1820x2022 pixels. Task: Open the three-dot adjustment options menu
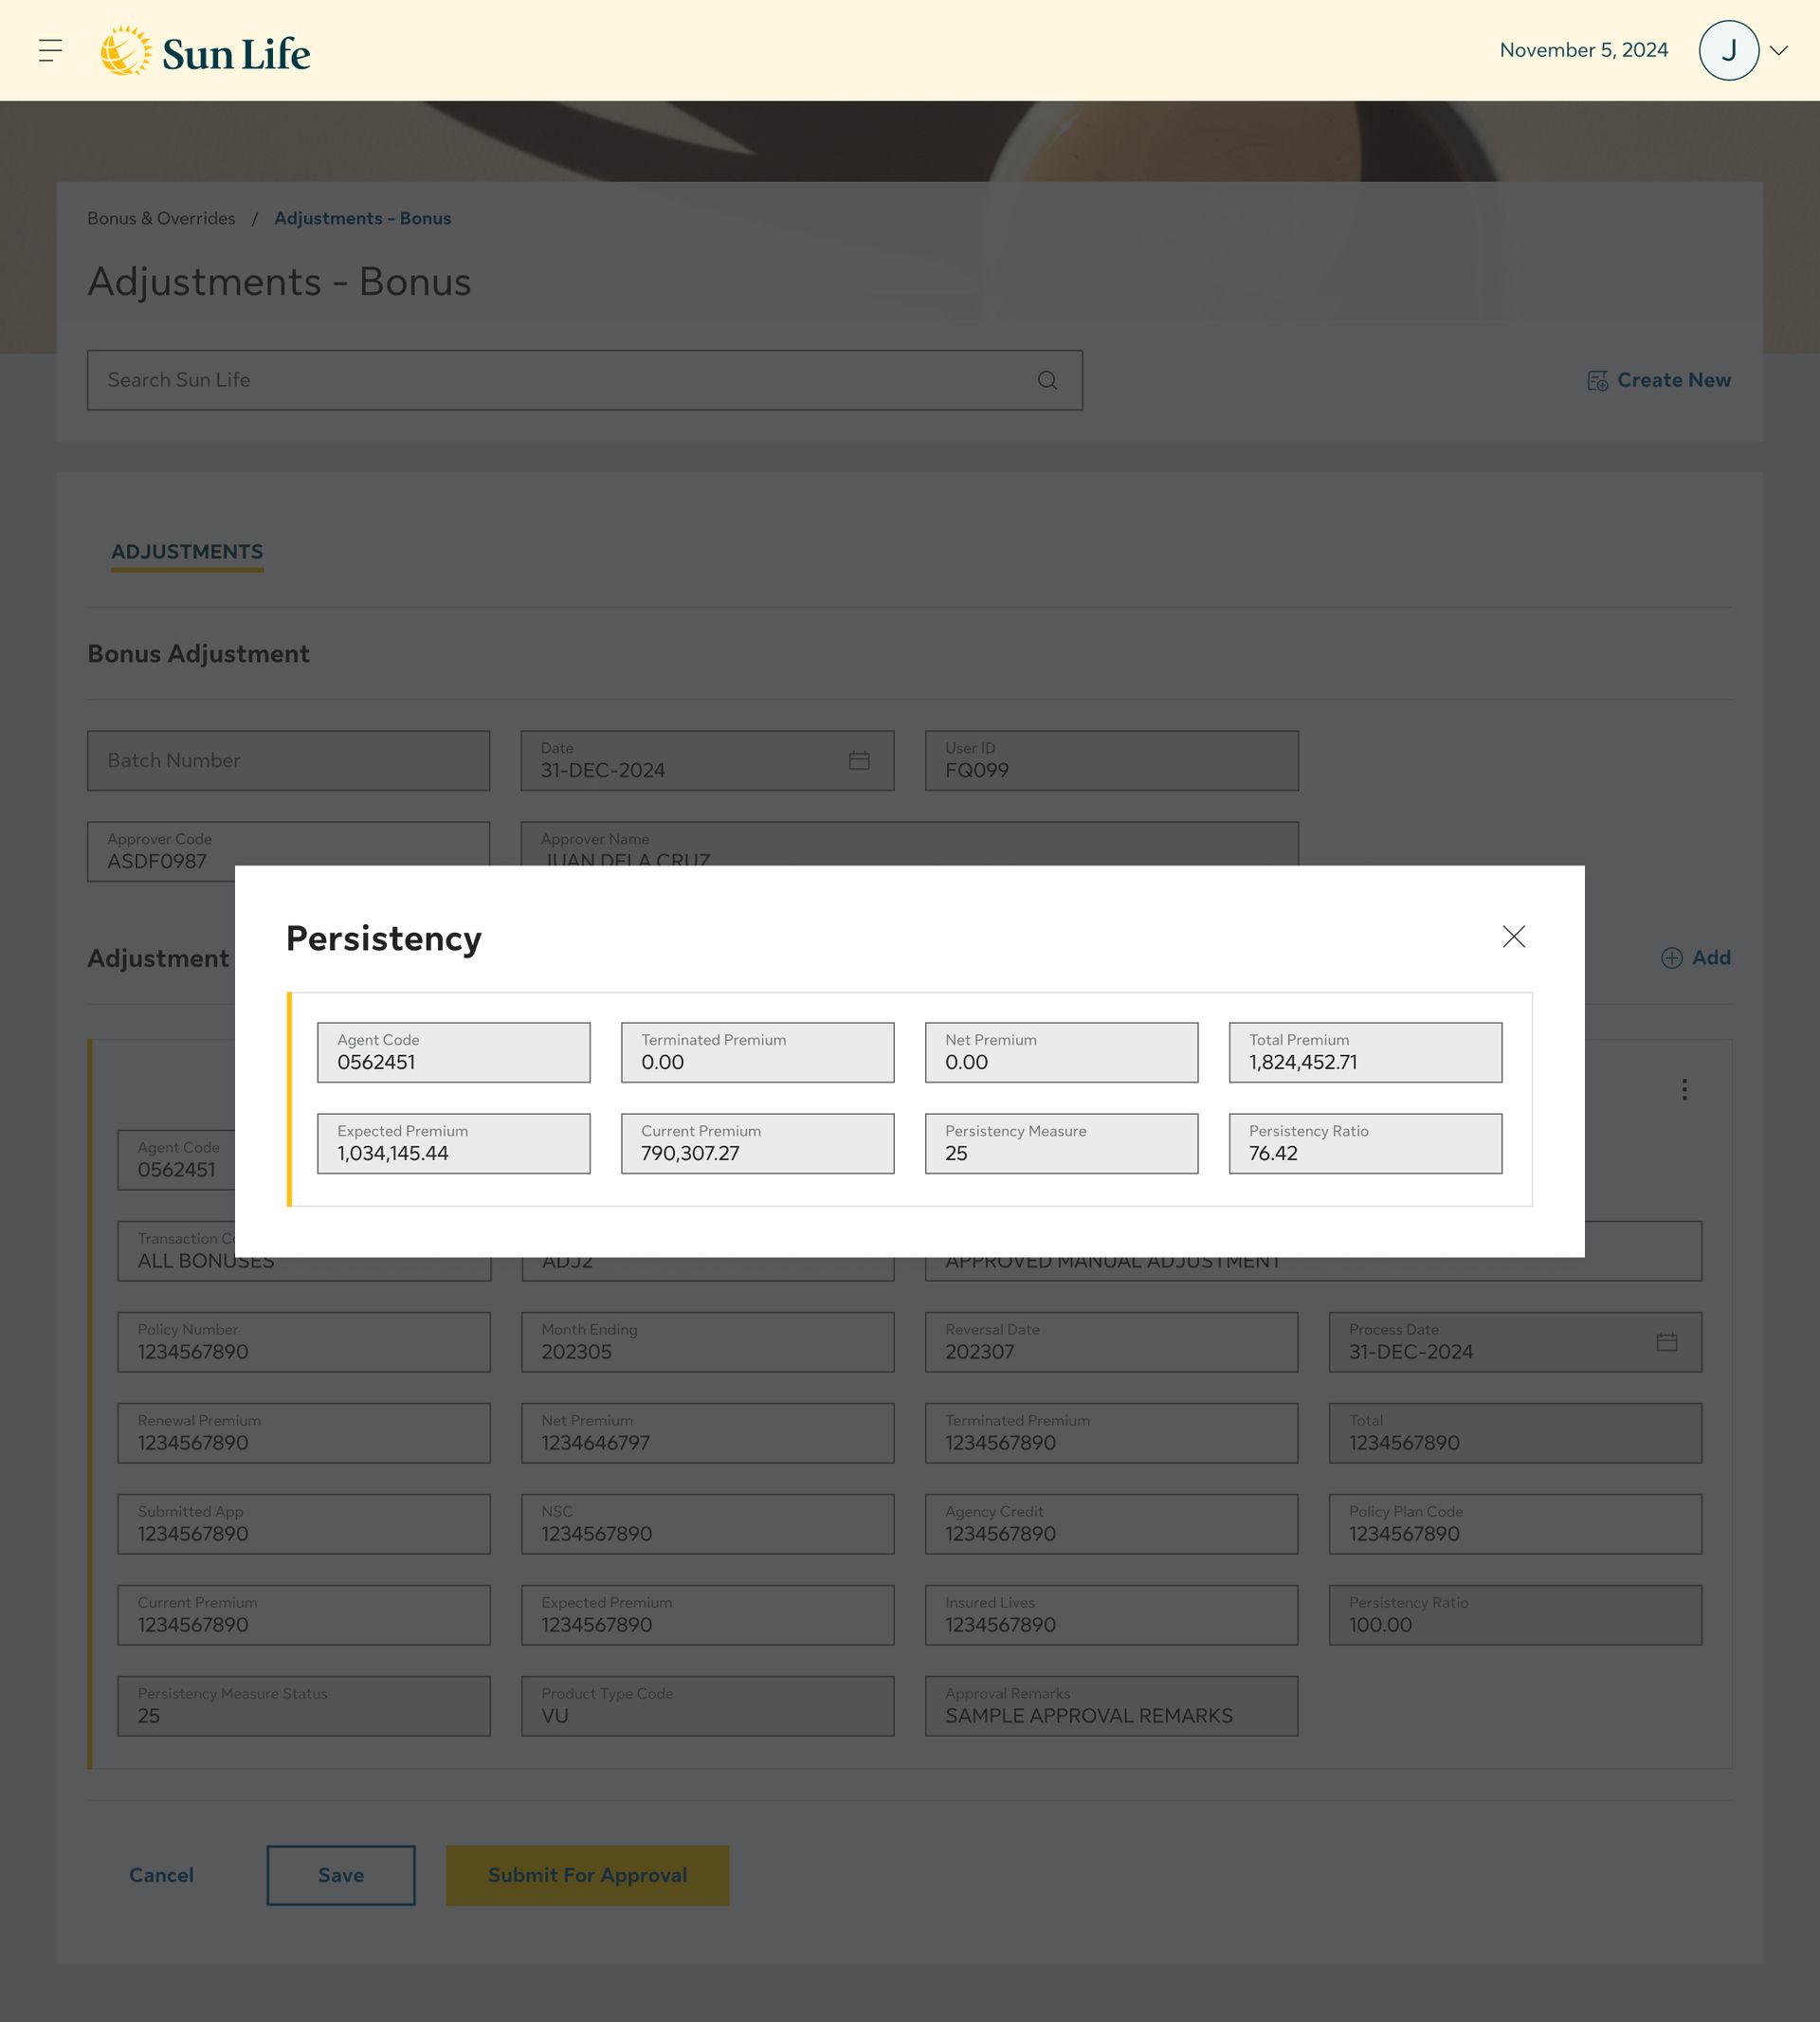point(1684,1089)
